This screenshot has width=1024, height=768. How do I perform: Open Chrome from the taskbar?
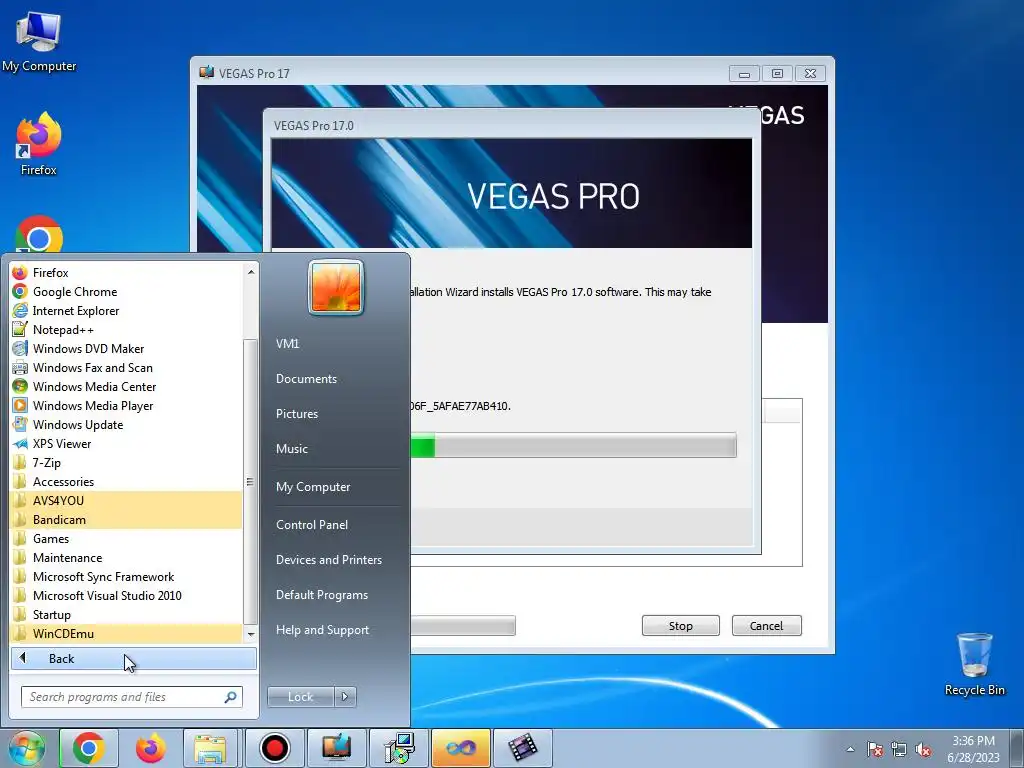pyautogui.click(x=89, y=748)
